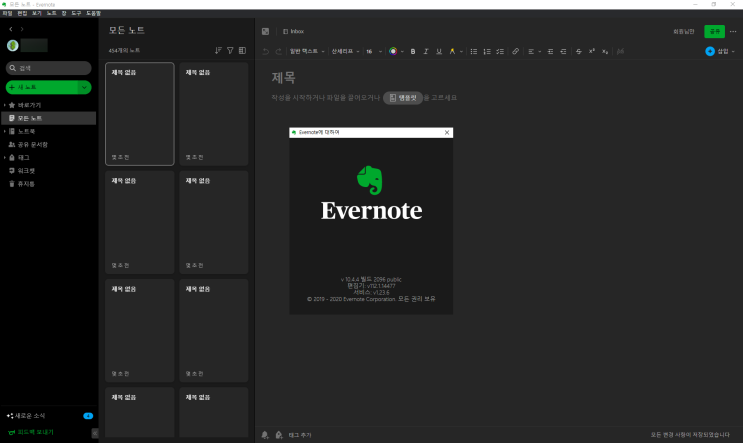Viewport: 743px width, 443px height.
Task: Open the account avatar menu
Action: [x=13, y=45]
